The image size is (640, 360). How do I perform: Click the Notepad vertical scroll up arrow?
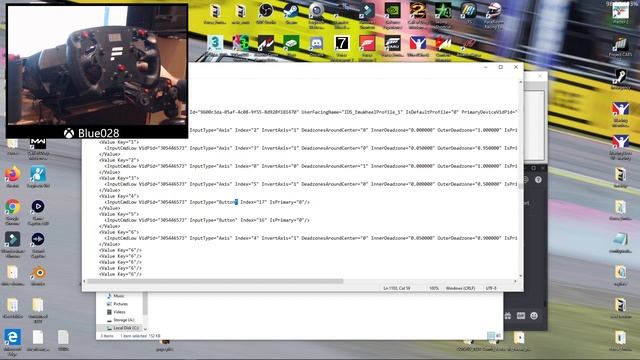pos(520,82)
